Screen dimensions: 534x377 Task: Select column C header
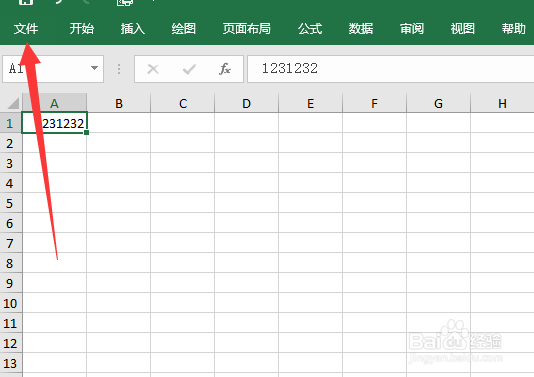click(x=183, y=103)
